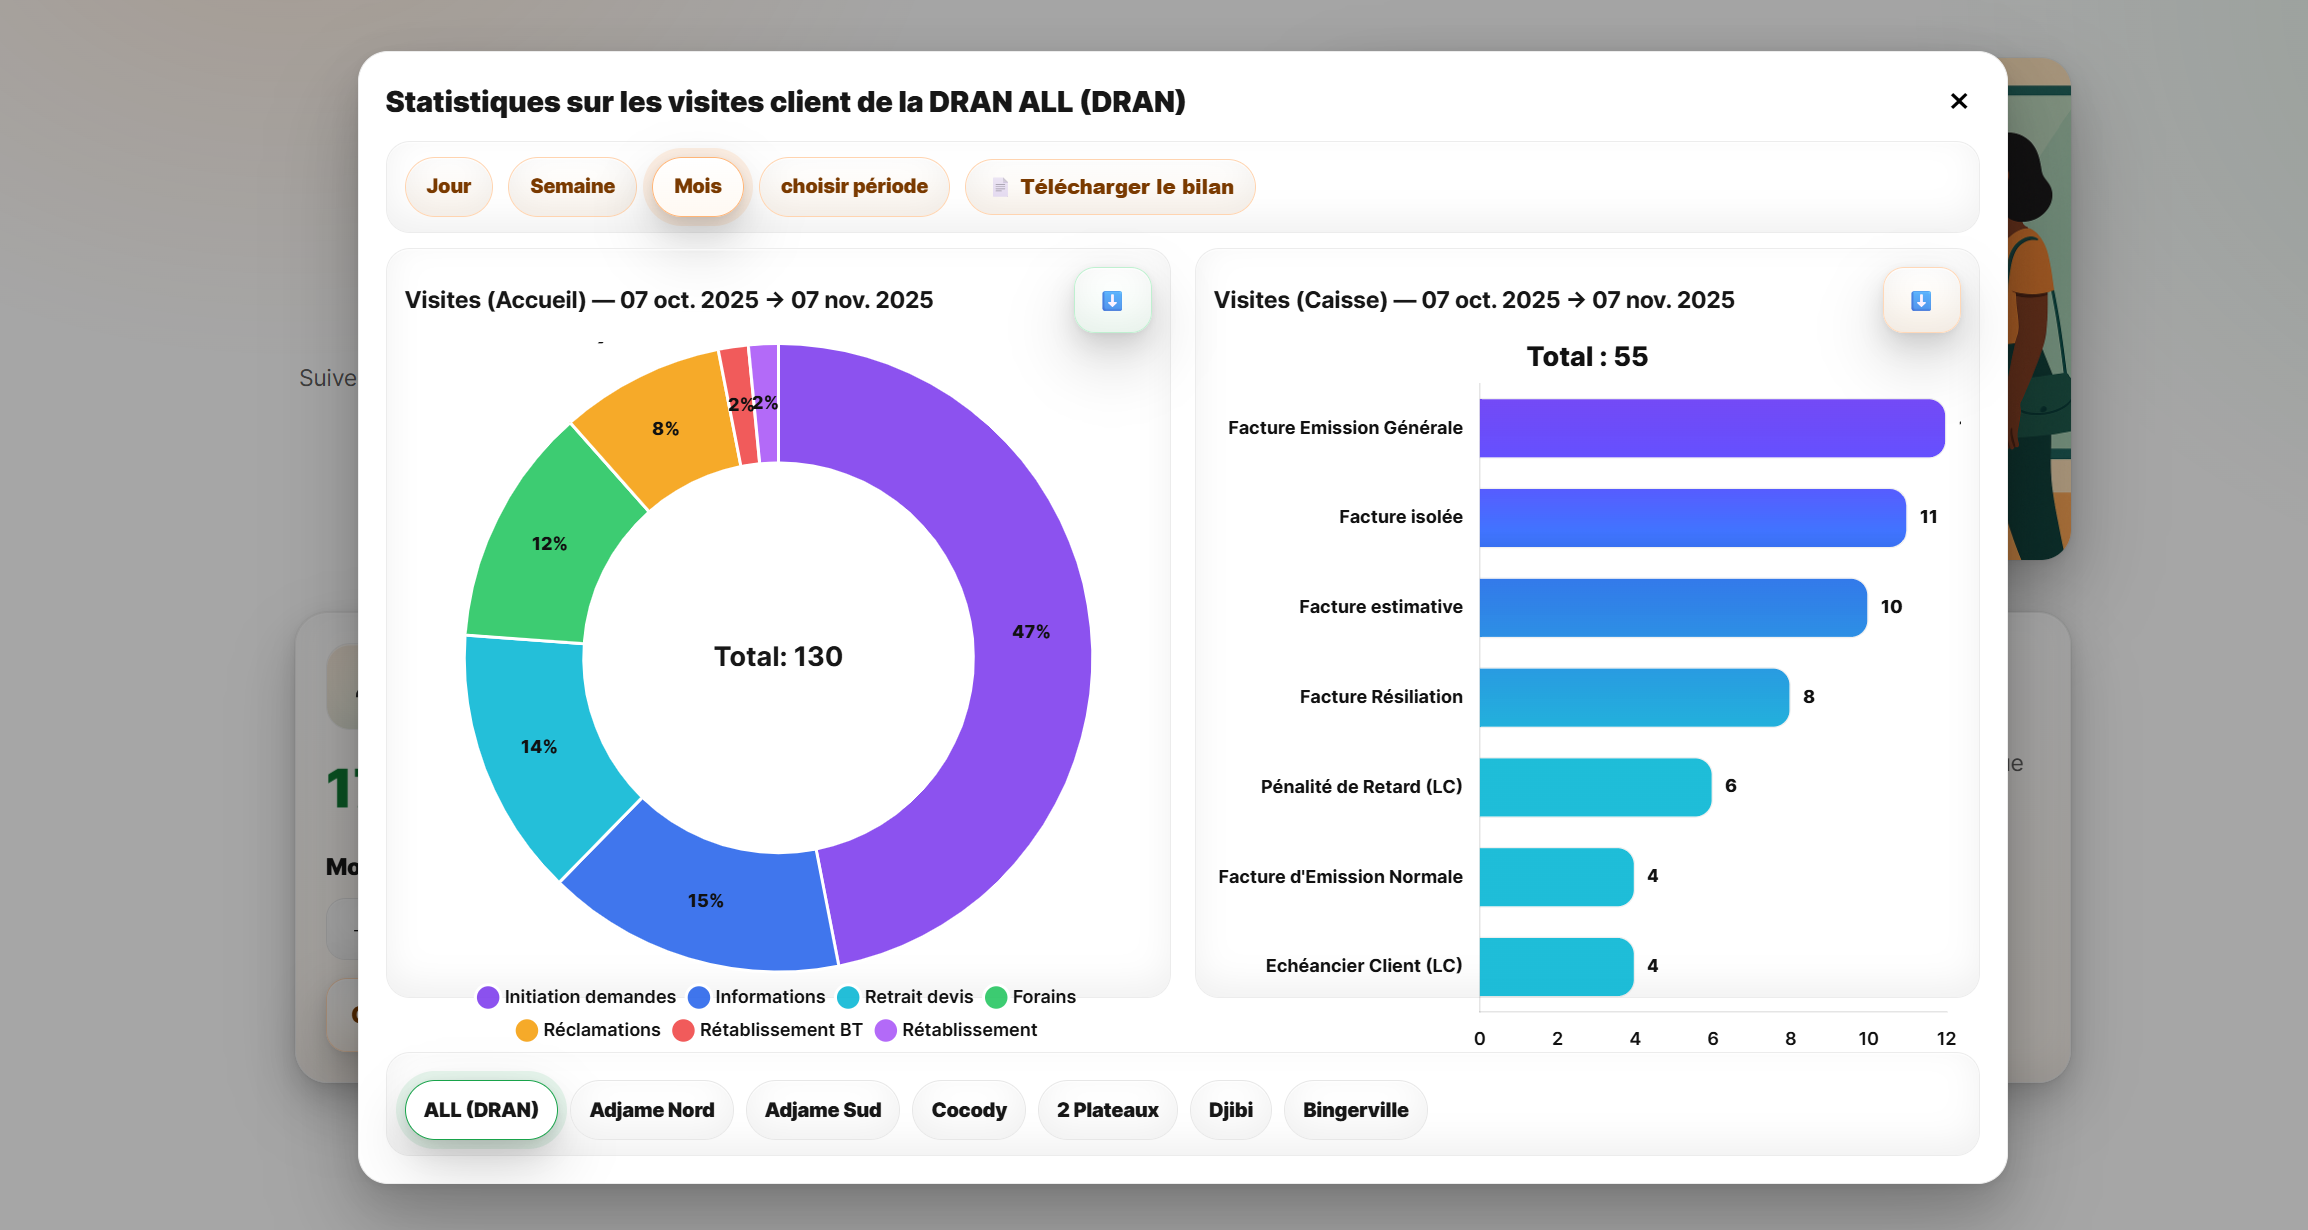Screen dimensions: 2308x1230
Task: Select the Cocody agency filter
Action: click(x=968, y=1110)
